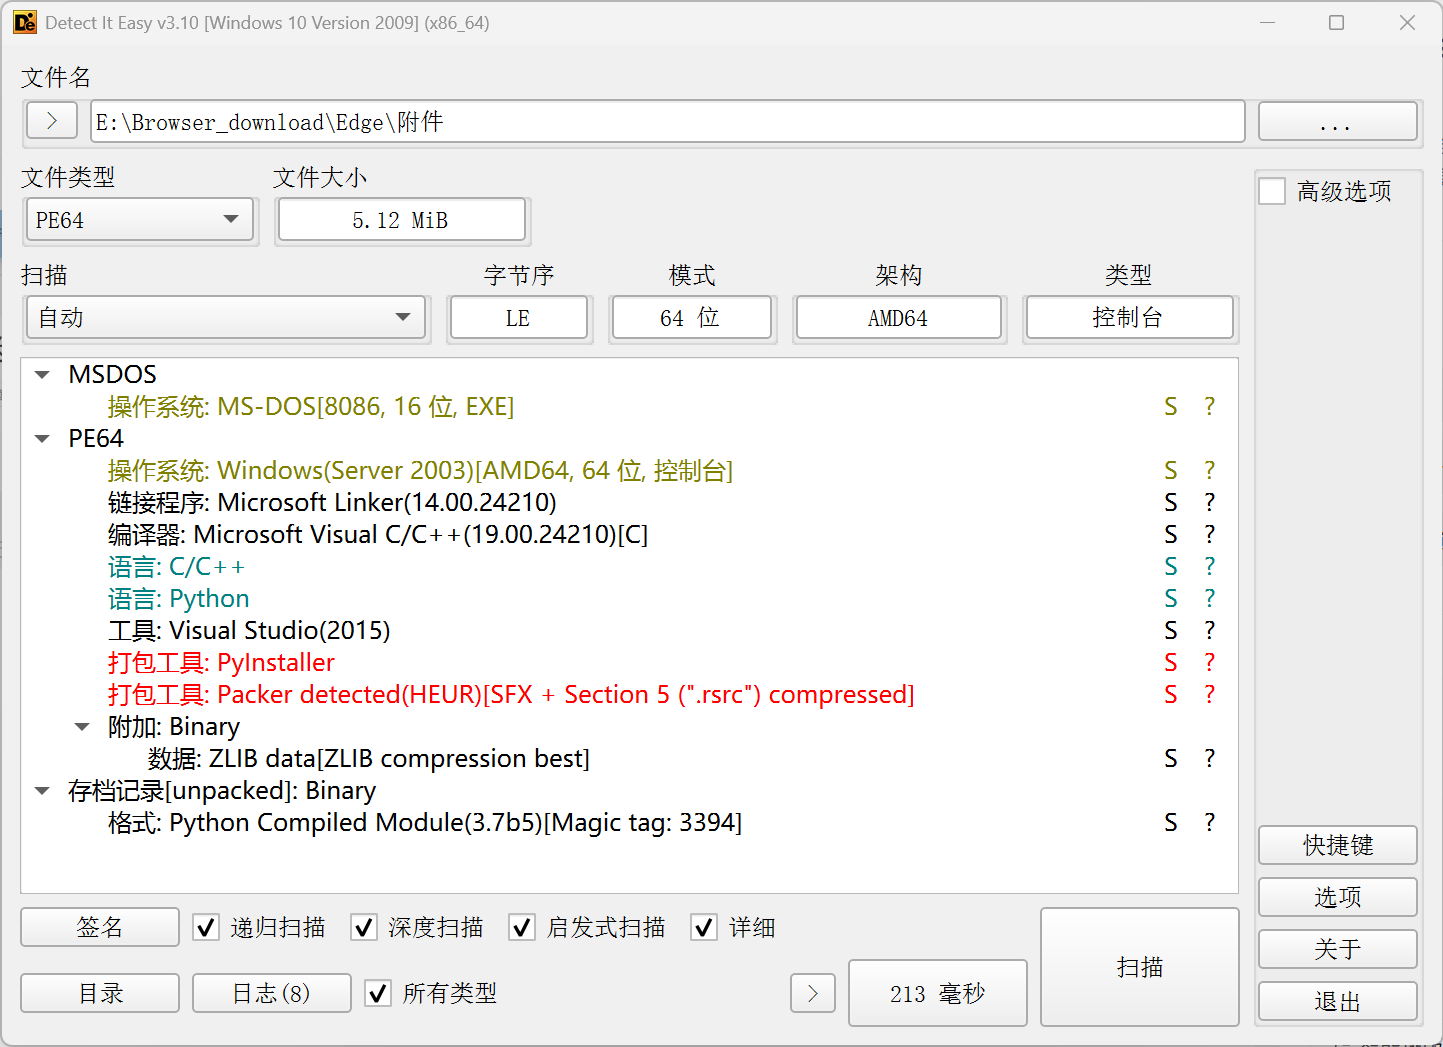Viewport: 1443px width, 1047px height.
Task: Click the ? button on the PyInstaller row
Action: click(1210, 663)
